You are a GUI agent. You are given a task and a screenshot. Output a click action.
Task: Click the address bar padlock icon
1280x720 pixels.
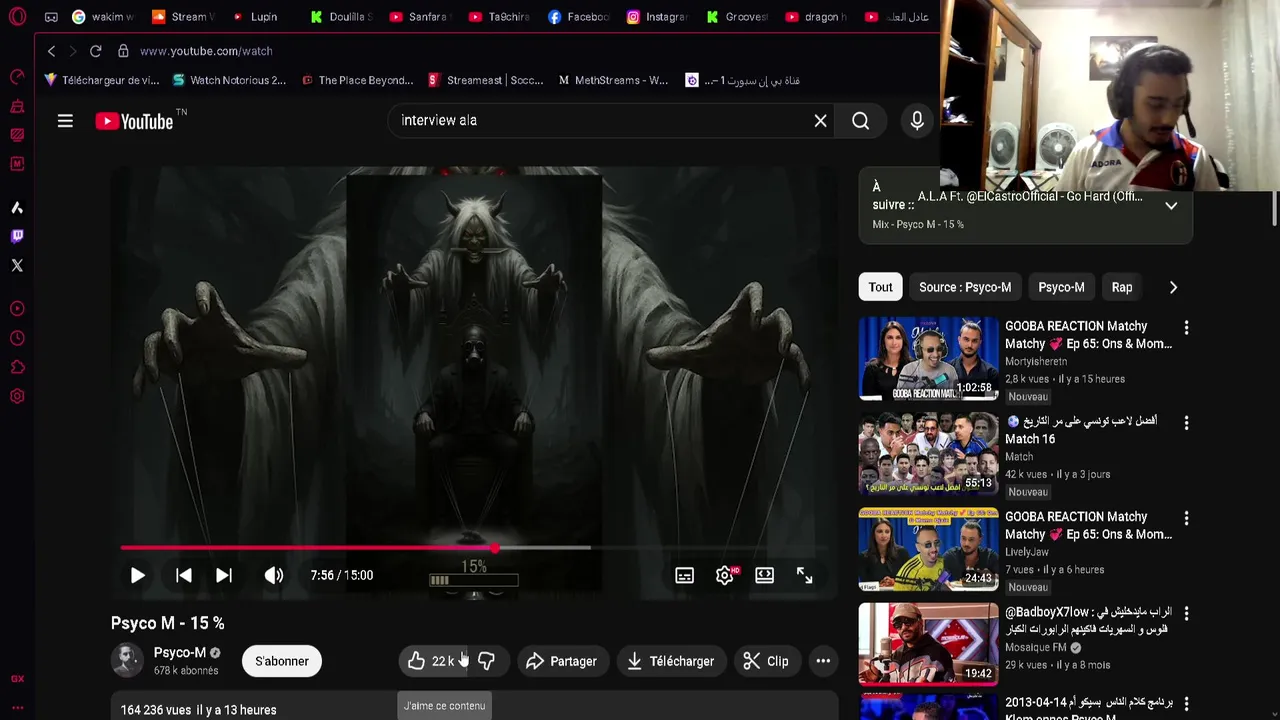click(123, 51)
